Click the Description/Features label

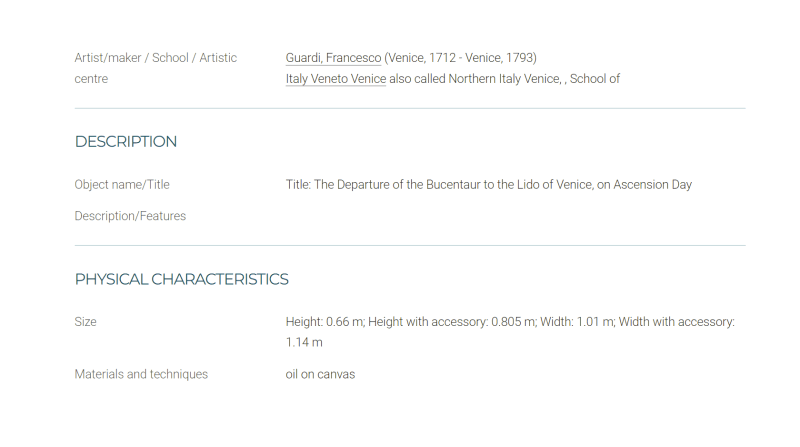click(x=130, y=216)
